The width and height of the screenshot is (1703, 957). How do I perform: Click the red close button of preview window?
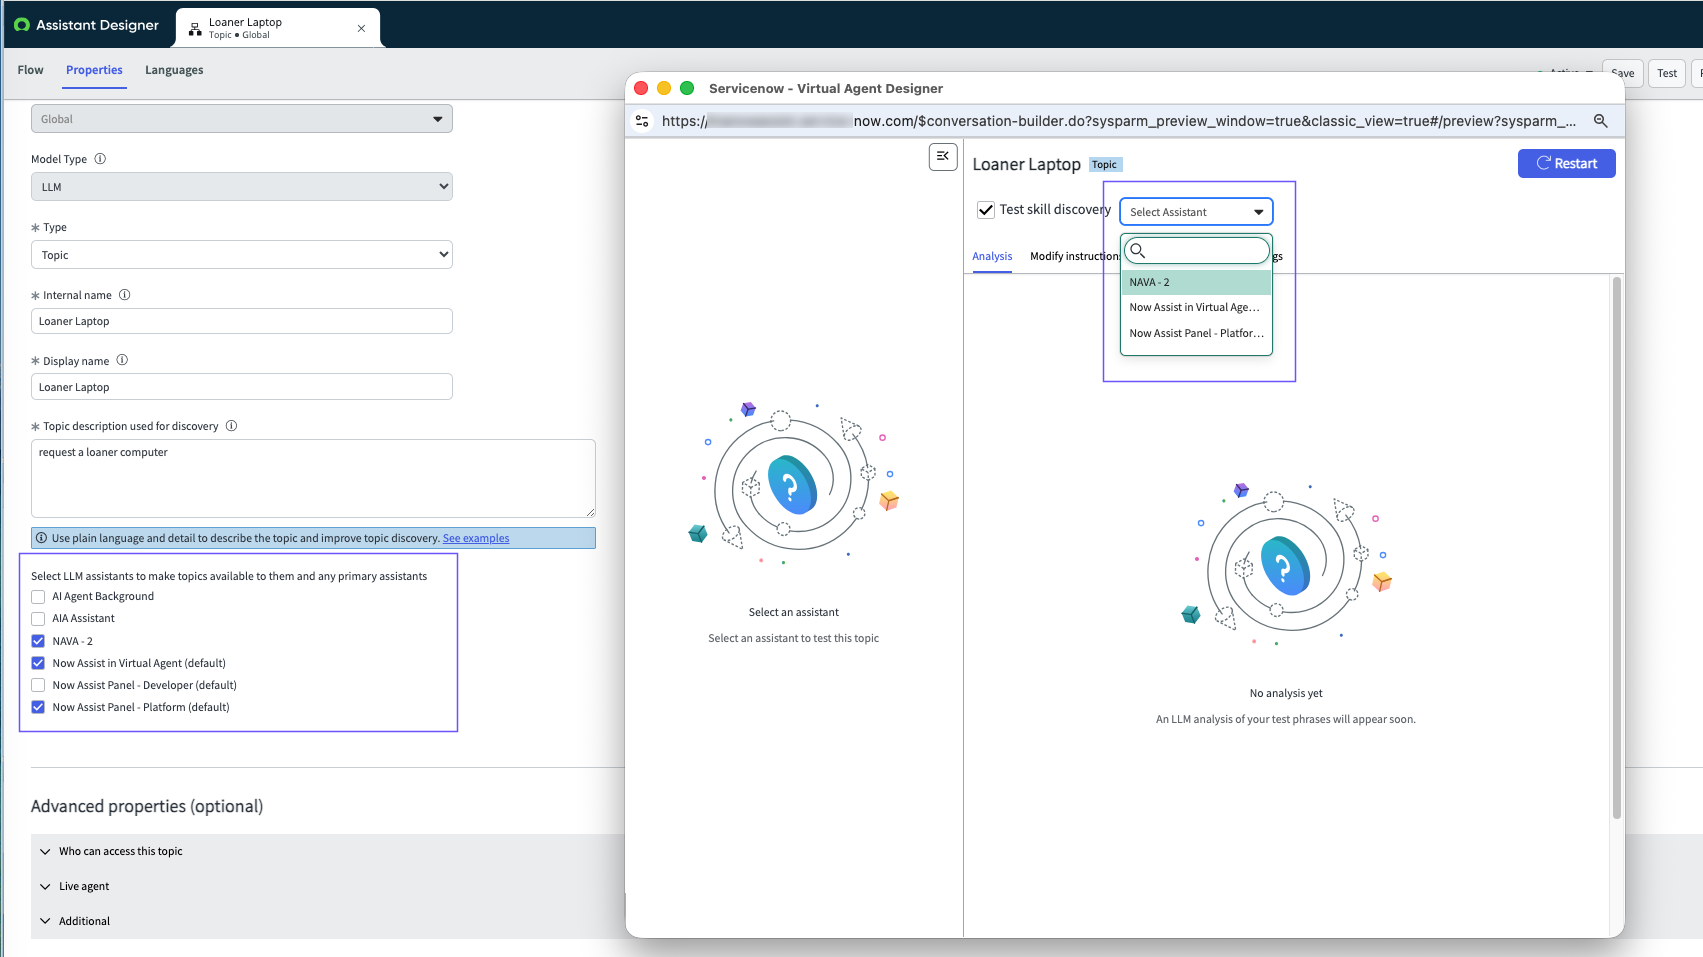[x=641, y=88]
